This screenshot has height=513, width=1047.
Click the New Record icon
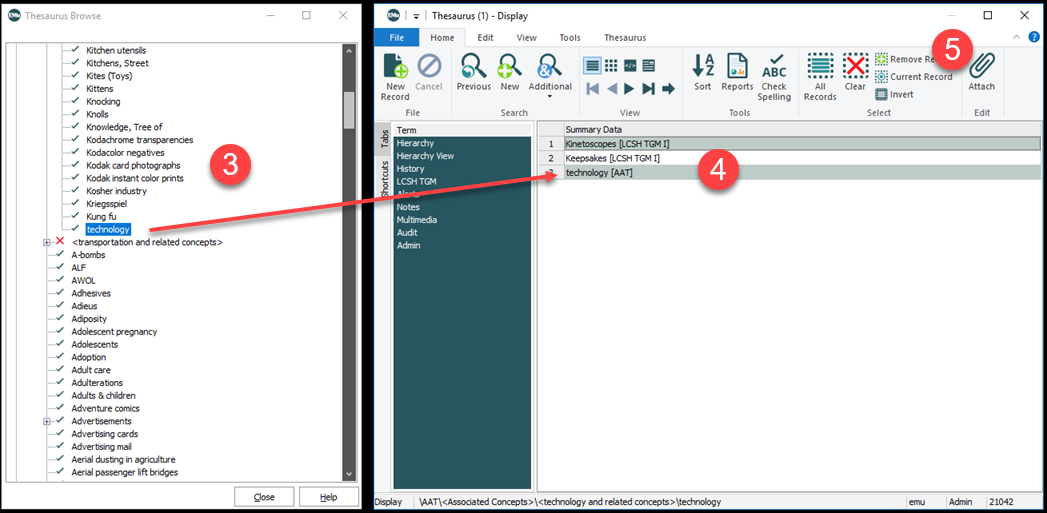(395, 68)
